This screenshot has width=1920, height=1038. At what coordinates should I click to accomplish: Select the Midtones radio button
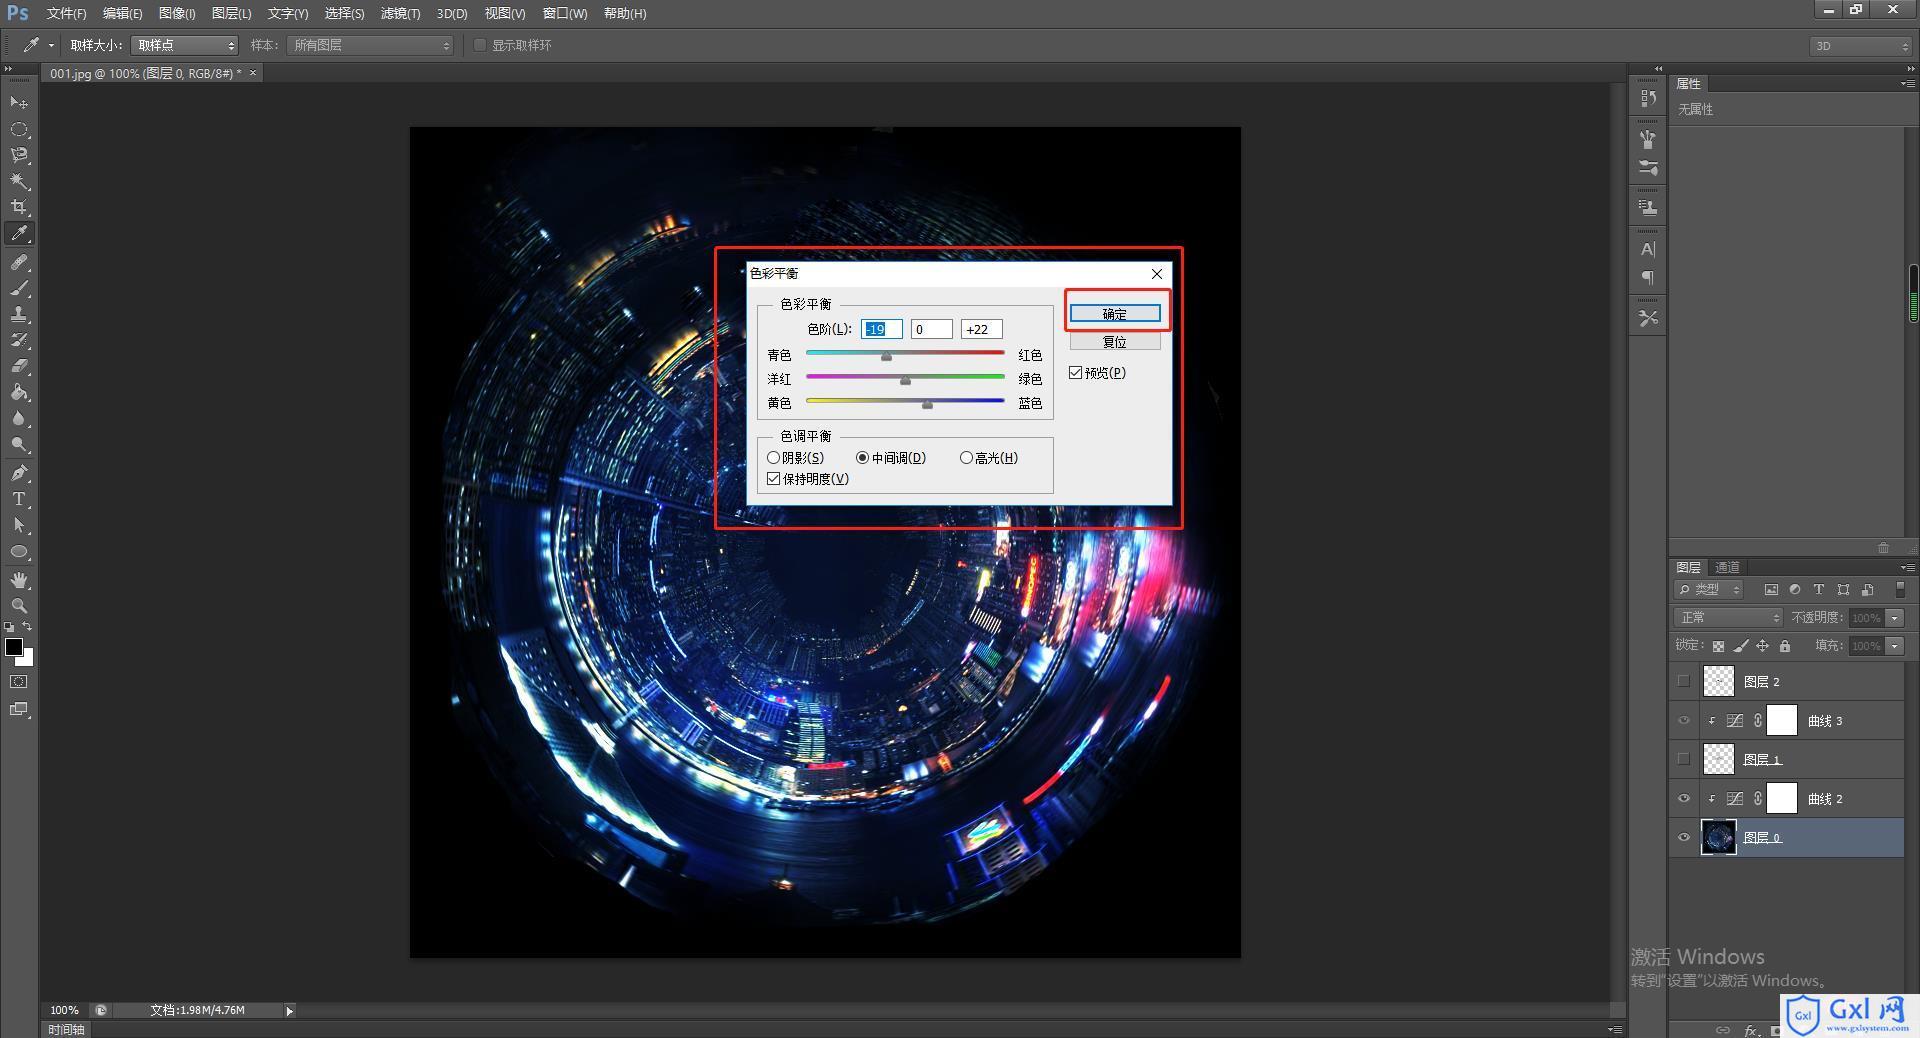(863, 458)
